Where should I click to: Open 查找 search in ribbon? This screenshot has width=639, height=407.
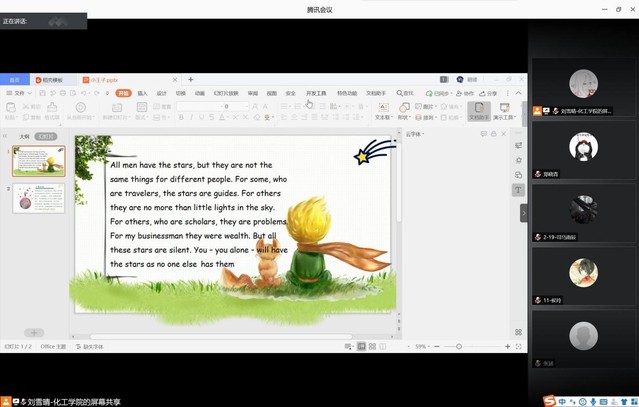[x=405, y=93]
